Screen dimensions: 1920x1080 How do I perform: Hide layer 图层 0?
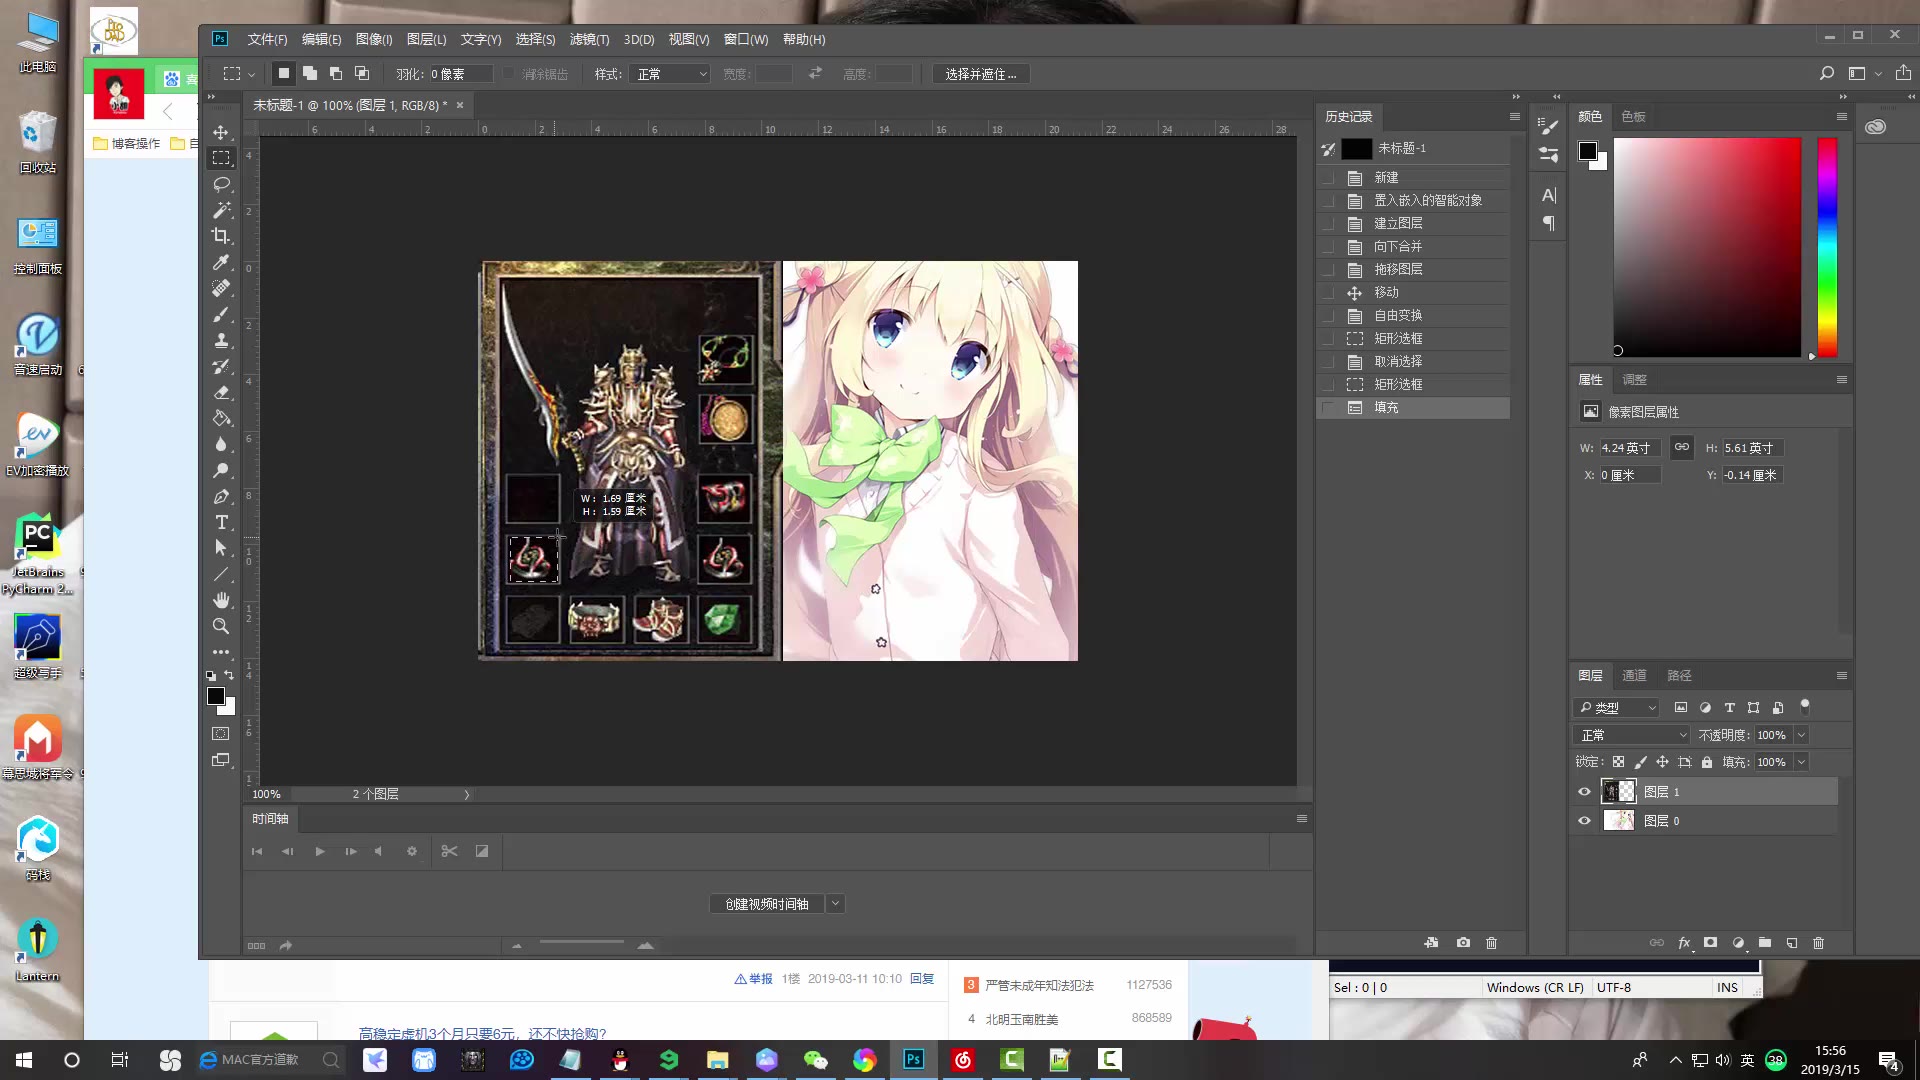tap(1584, 821)
